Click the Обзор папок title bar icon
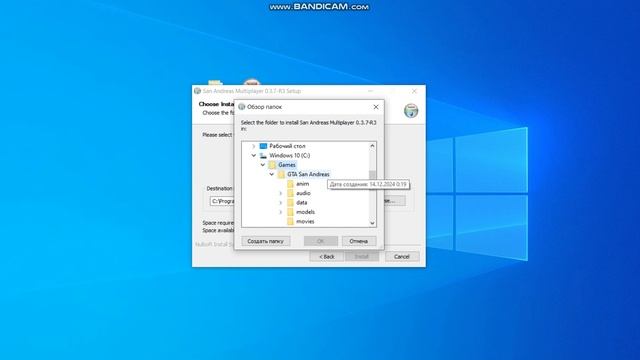The image size is (640, 360). [x=242, y=107]
